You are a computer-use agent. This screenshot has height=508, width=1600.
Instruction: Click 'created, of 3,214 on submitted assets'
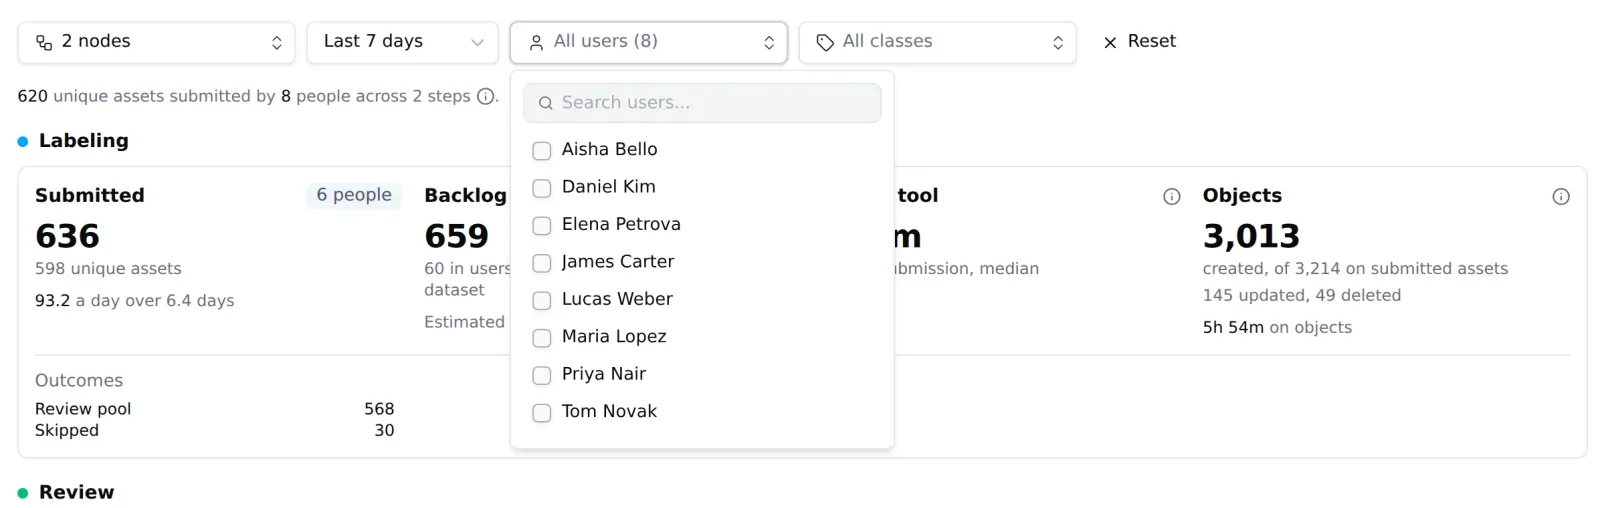coord(1355,269)
